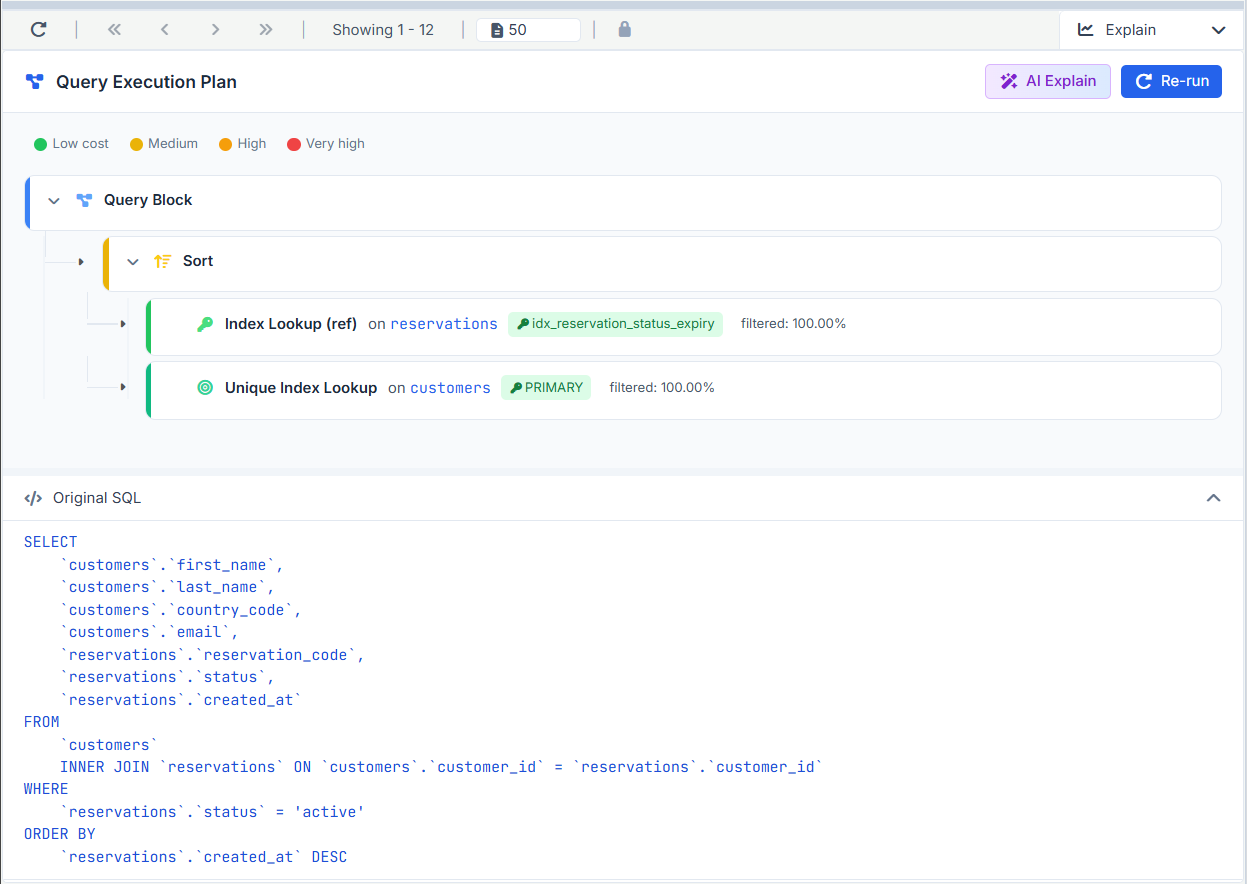Image resolution: width=1247 pixels, height=884 pixels.
Task: Click the filtered 100.00% on reservations row
Action: click(793, 324)
